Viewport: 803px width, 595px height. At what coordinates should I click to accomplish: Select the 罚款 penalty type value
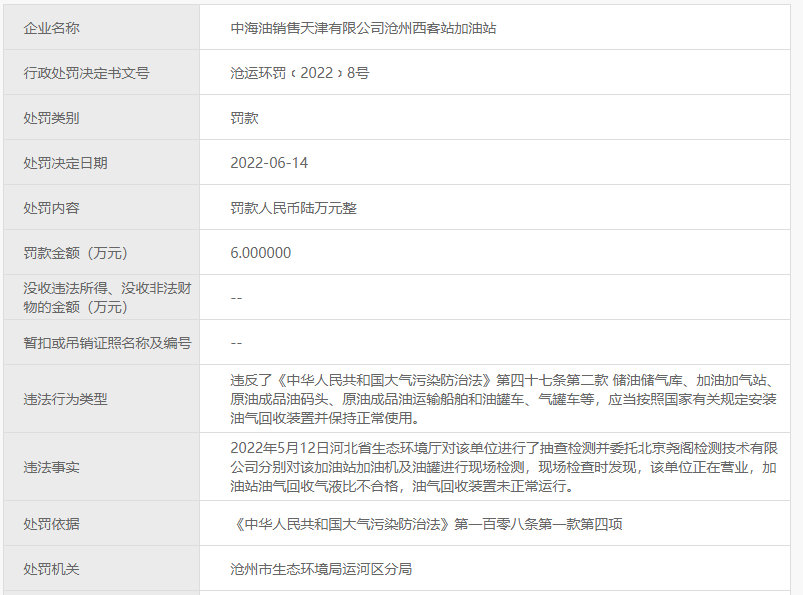point(244,118)
